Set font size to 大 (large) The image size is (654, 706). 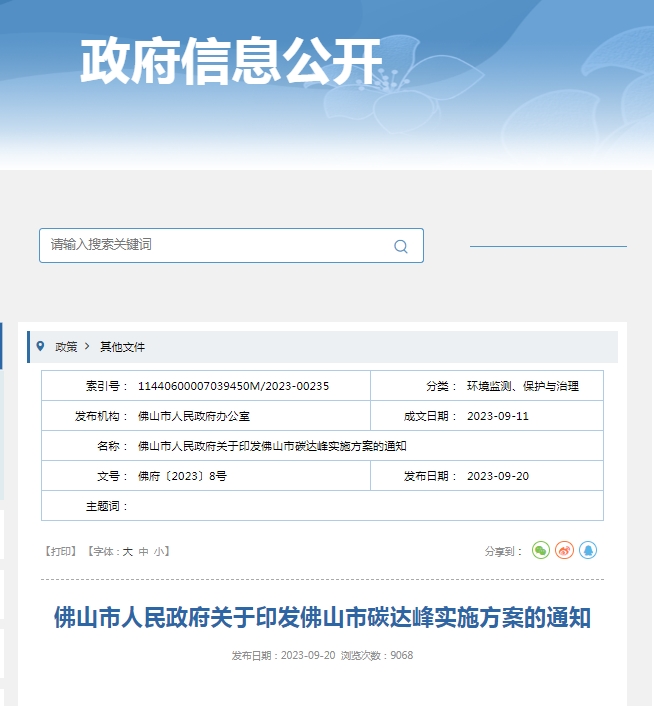(x=128, y=551)
